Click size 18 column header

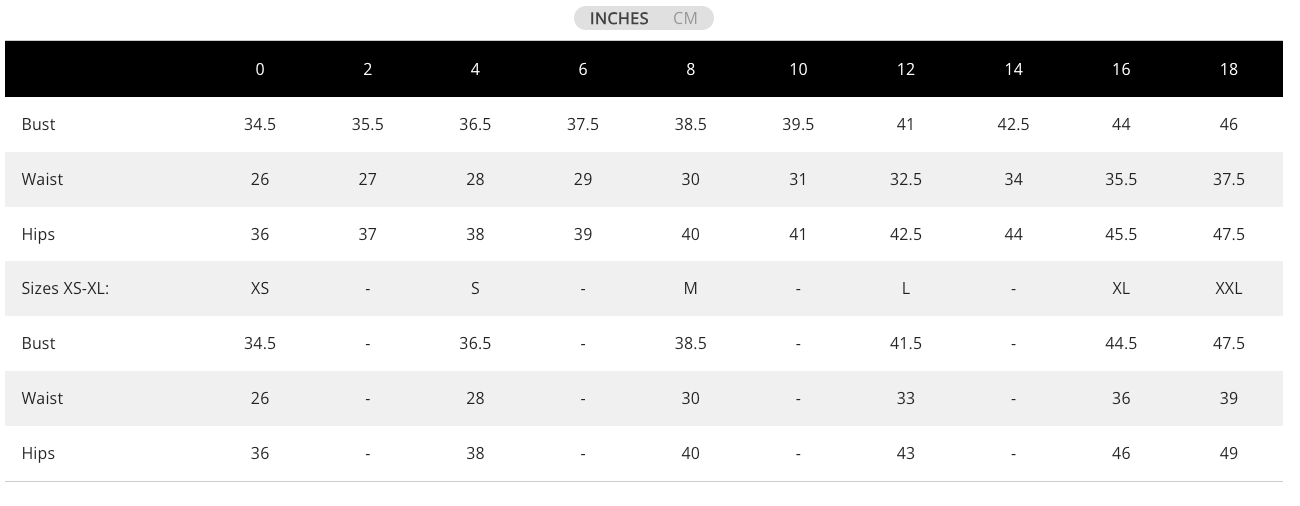tap(1228, 69)
